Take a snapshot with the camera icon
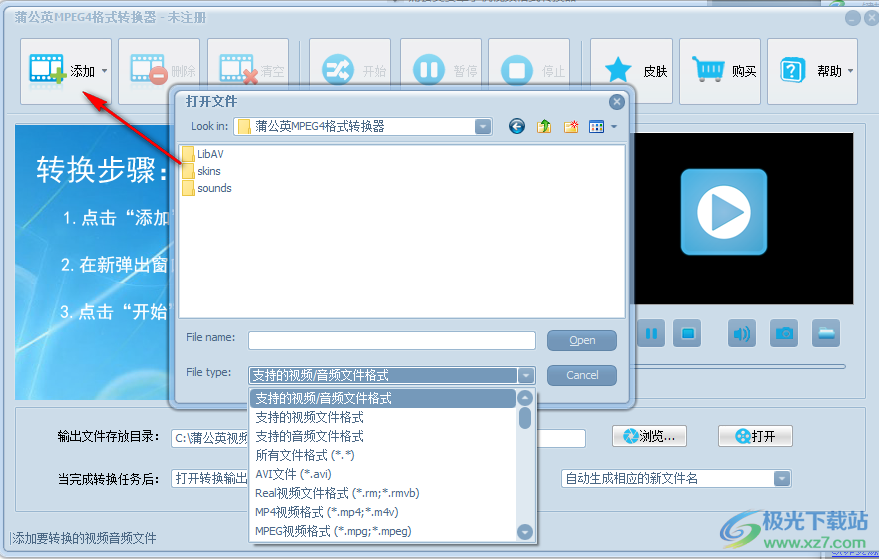The height and width of the screenshot is (559, 879). coord(784,334)
